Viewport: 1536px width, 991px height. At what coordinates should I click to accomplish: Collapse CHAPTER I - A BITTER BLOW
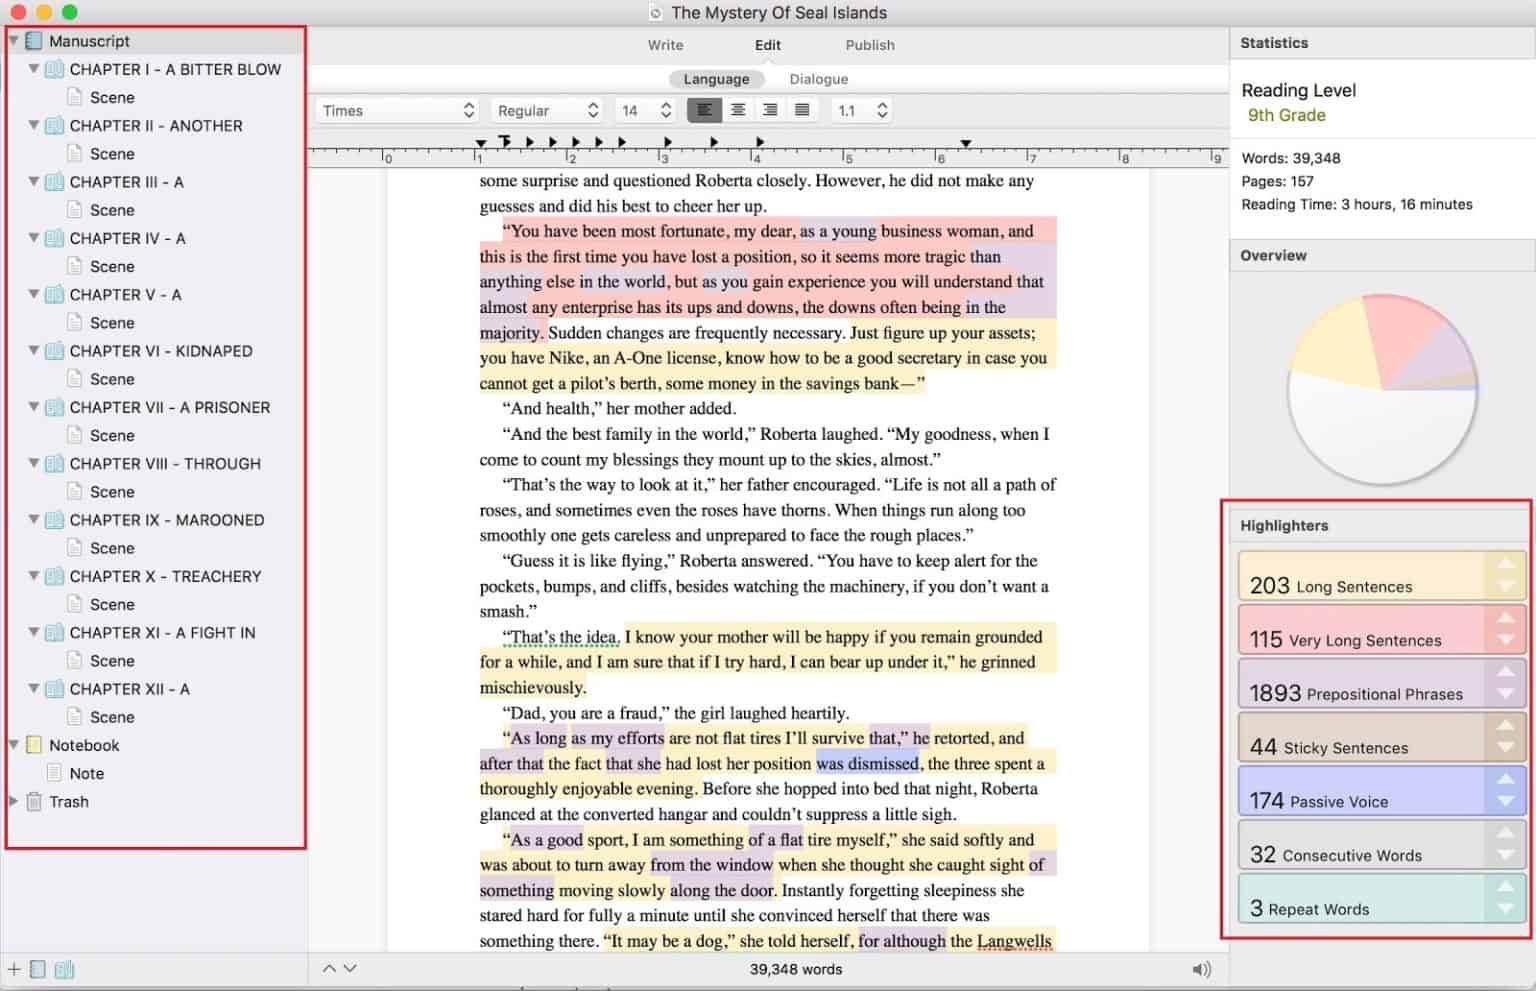pos(33,69)
